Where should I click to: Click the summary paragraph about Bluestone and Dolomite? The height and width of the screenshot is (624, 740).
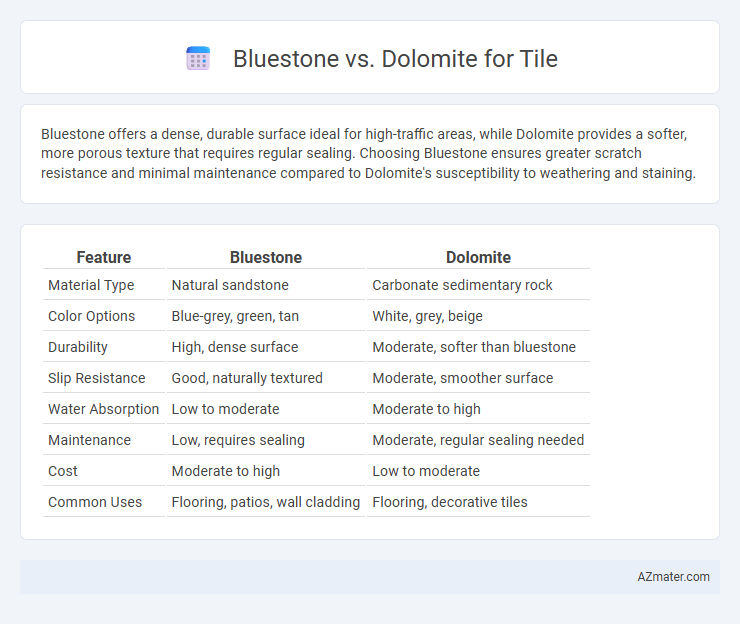[368, 153]
